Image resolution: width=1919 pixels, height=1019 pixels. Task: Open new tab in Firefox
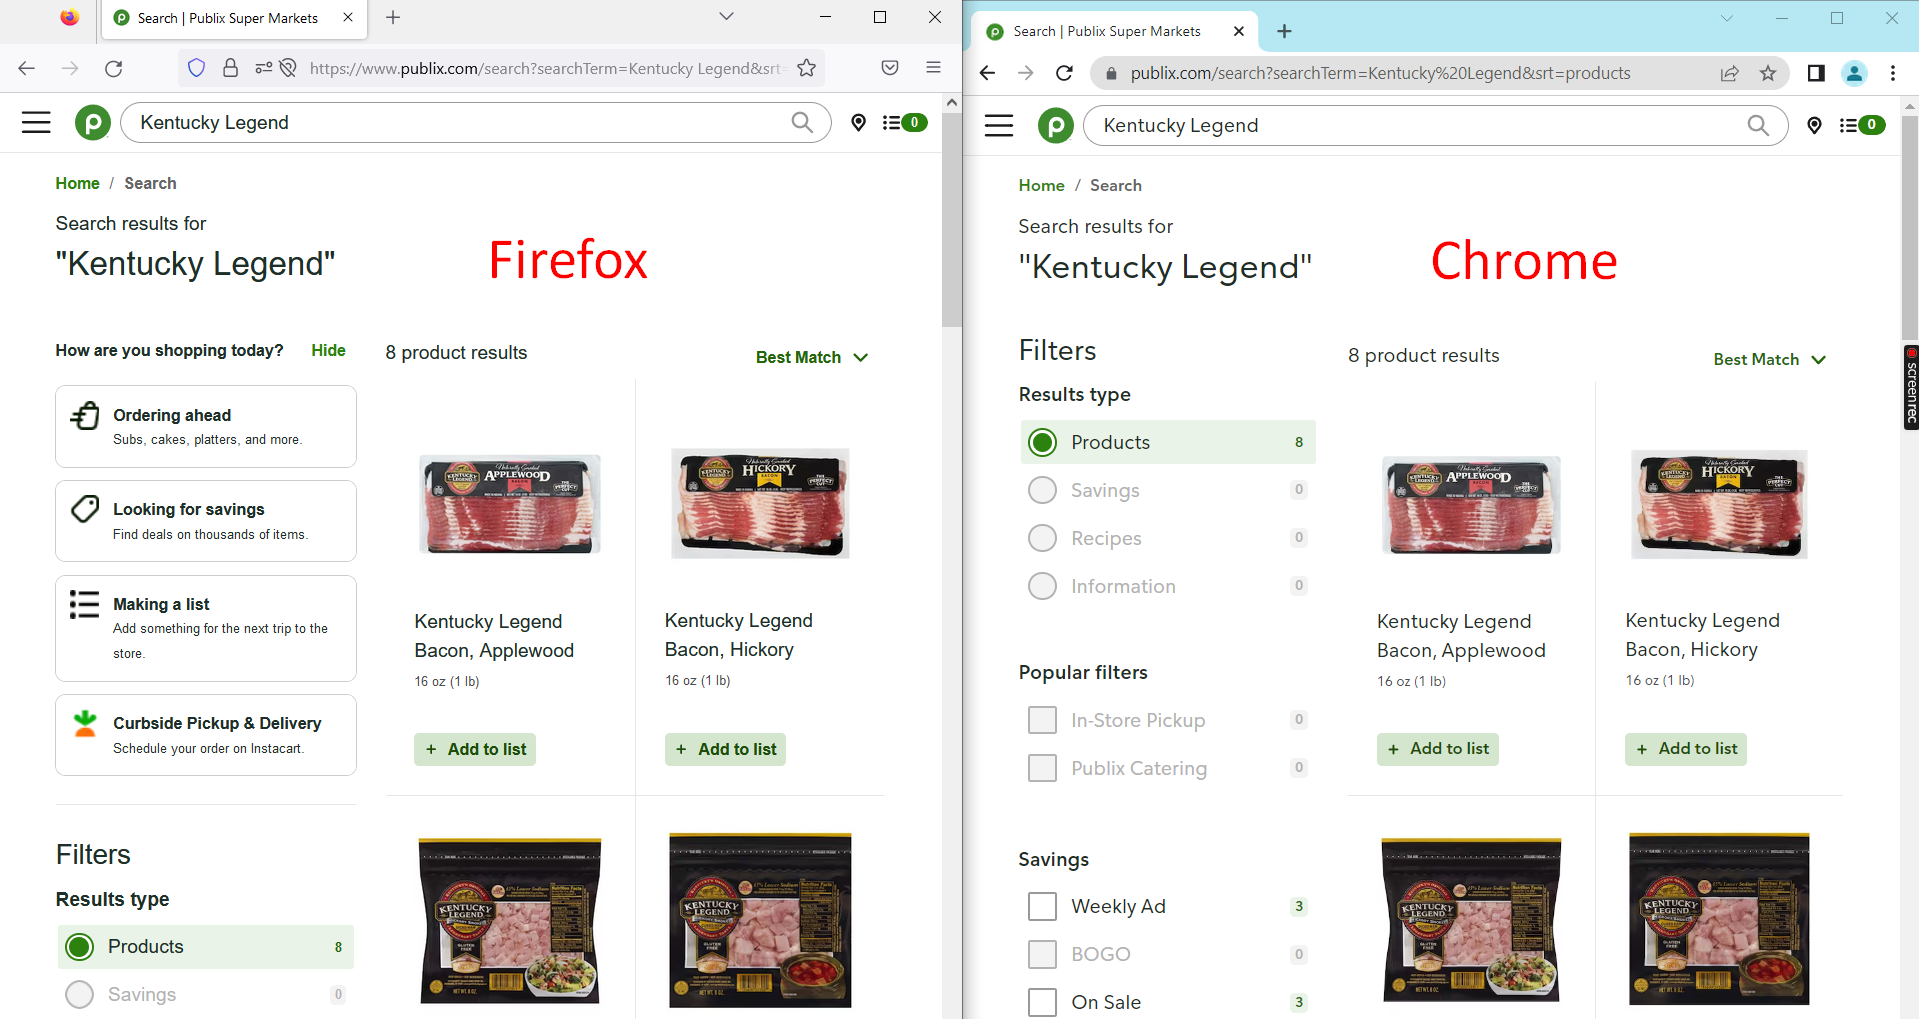(x=393, y=17)
